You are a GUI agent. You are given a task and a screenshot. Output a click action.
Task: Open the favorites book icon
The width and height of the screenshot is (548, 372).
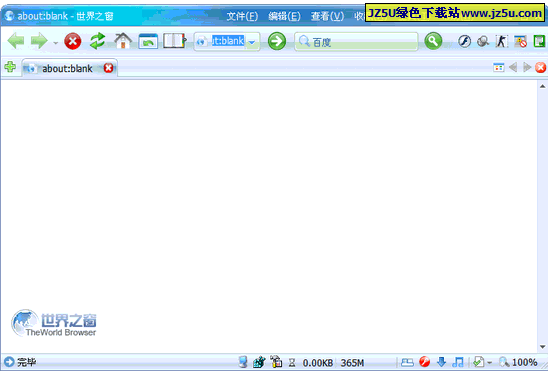(x=174, y=41)
